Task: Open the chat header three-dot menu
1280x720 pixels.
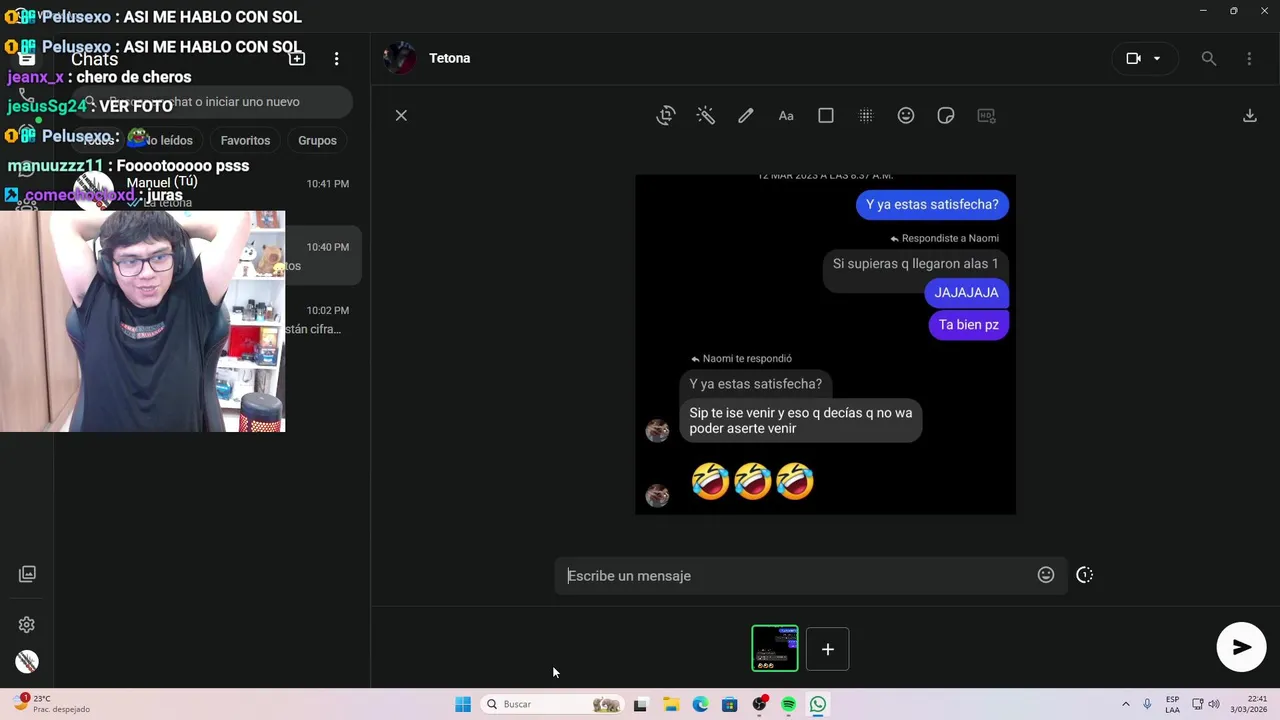Action: coord(1249,58)
